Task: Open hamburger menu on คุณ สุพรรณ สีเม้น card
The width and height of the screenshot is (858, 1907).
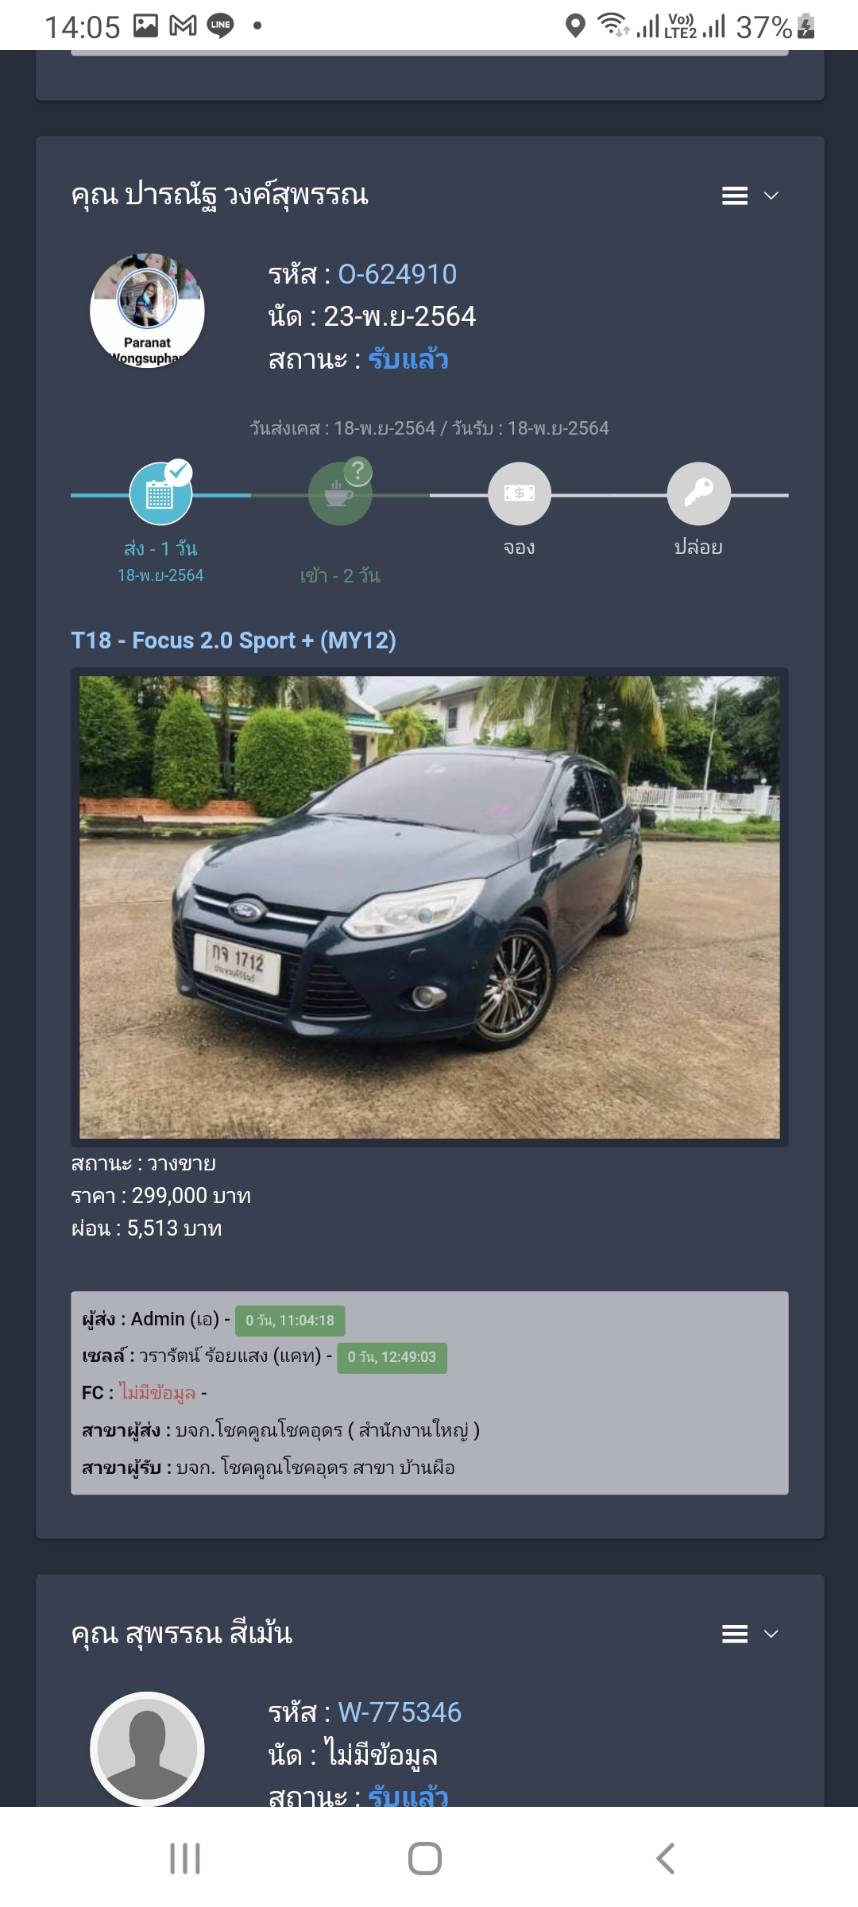Action: tap(735, 1634)
